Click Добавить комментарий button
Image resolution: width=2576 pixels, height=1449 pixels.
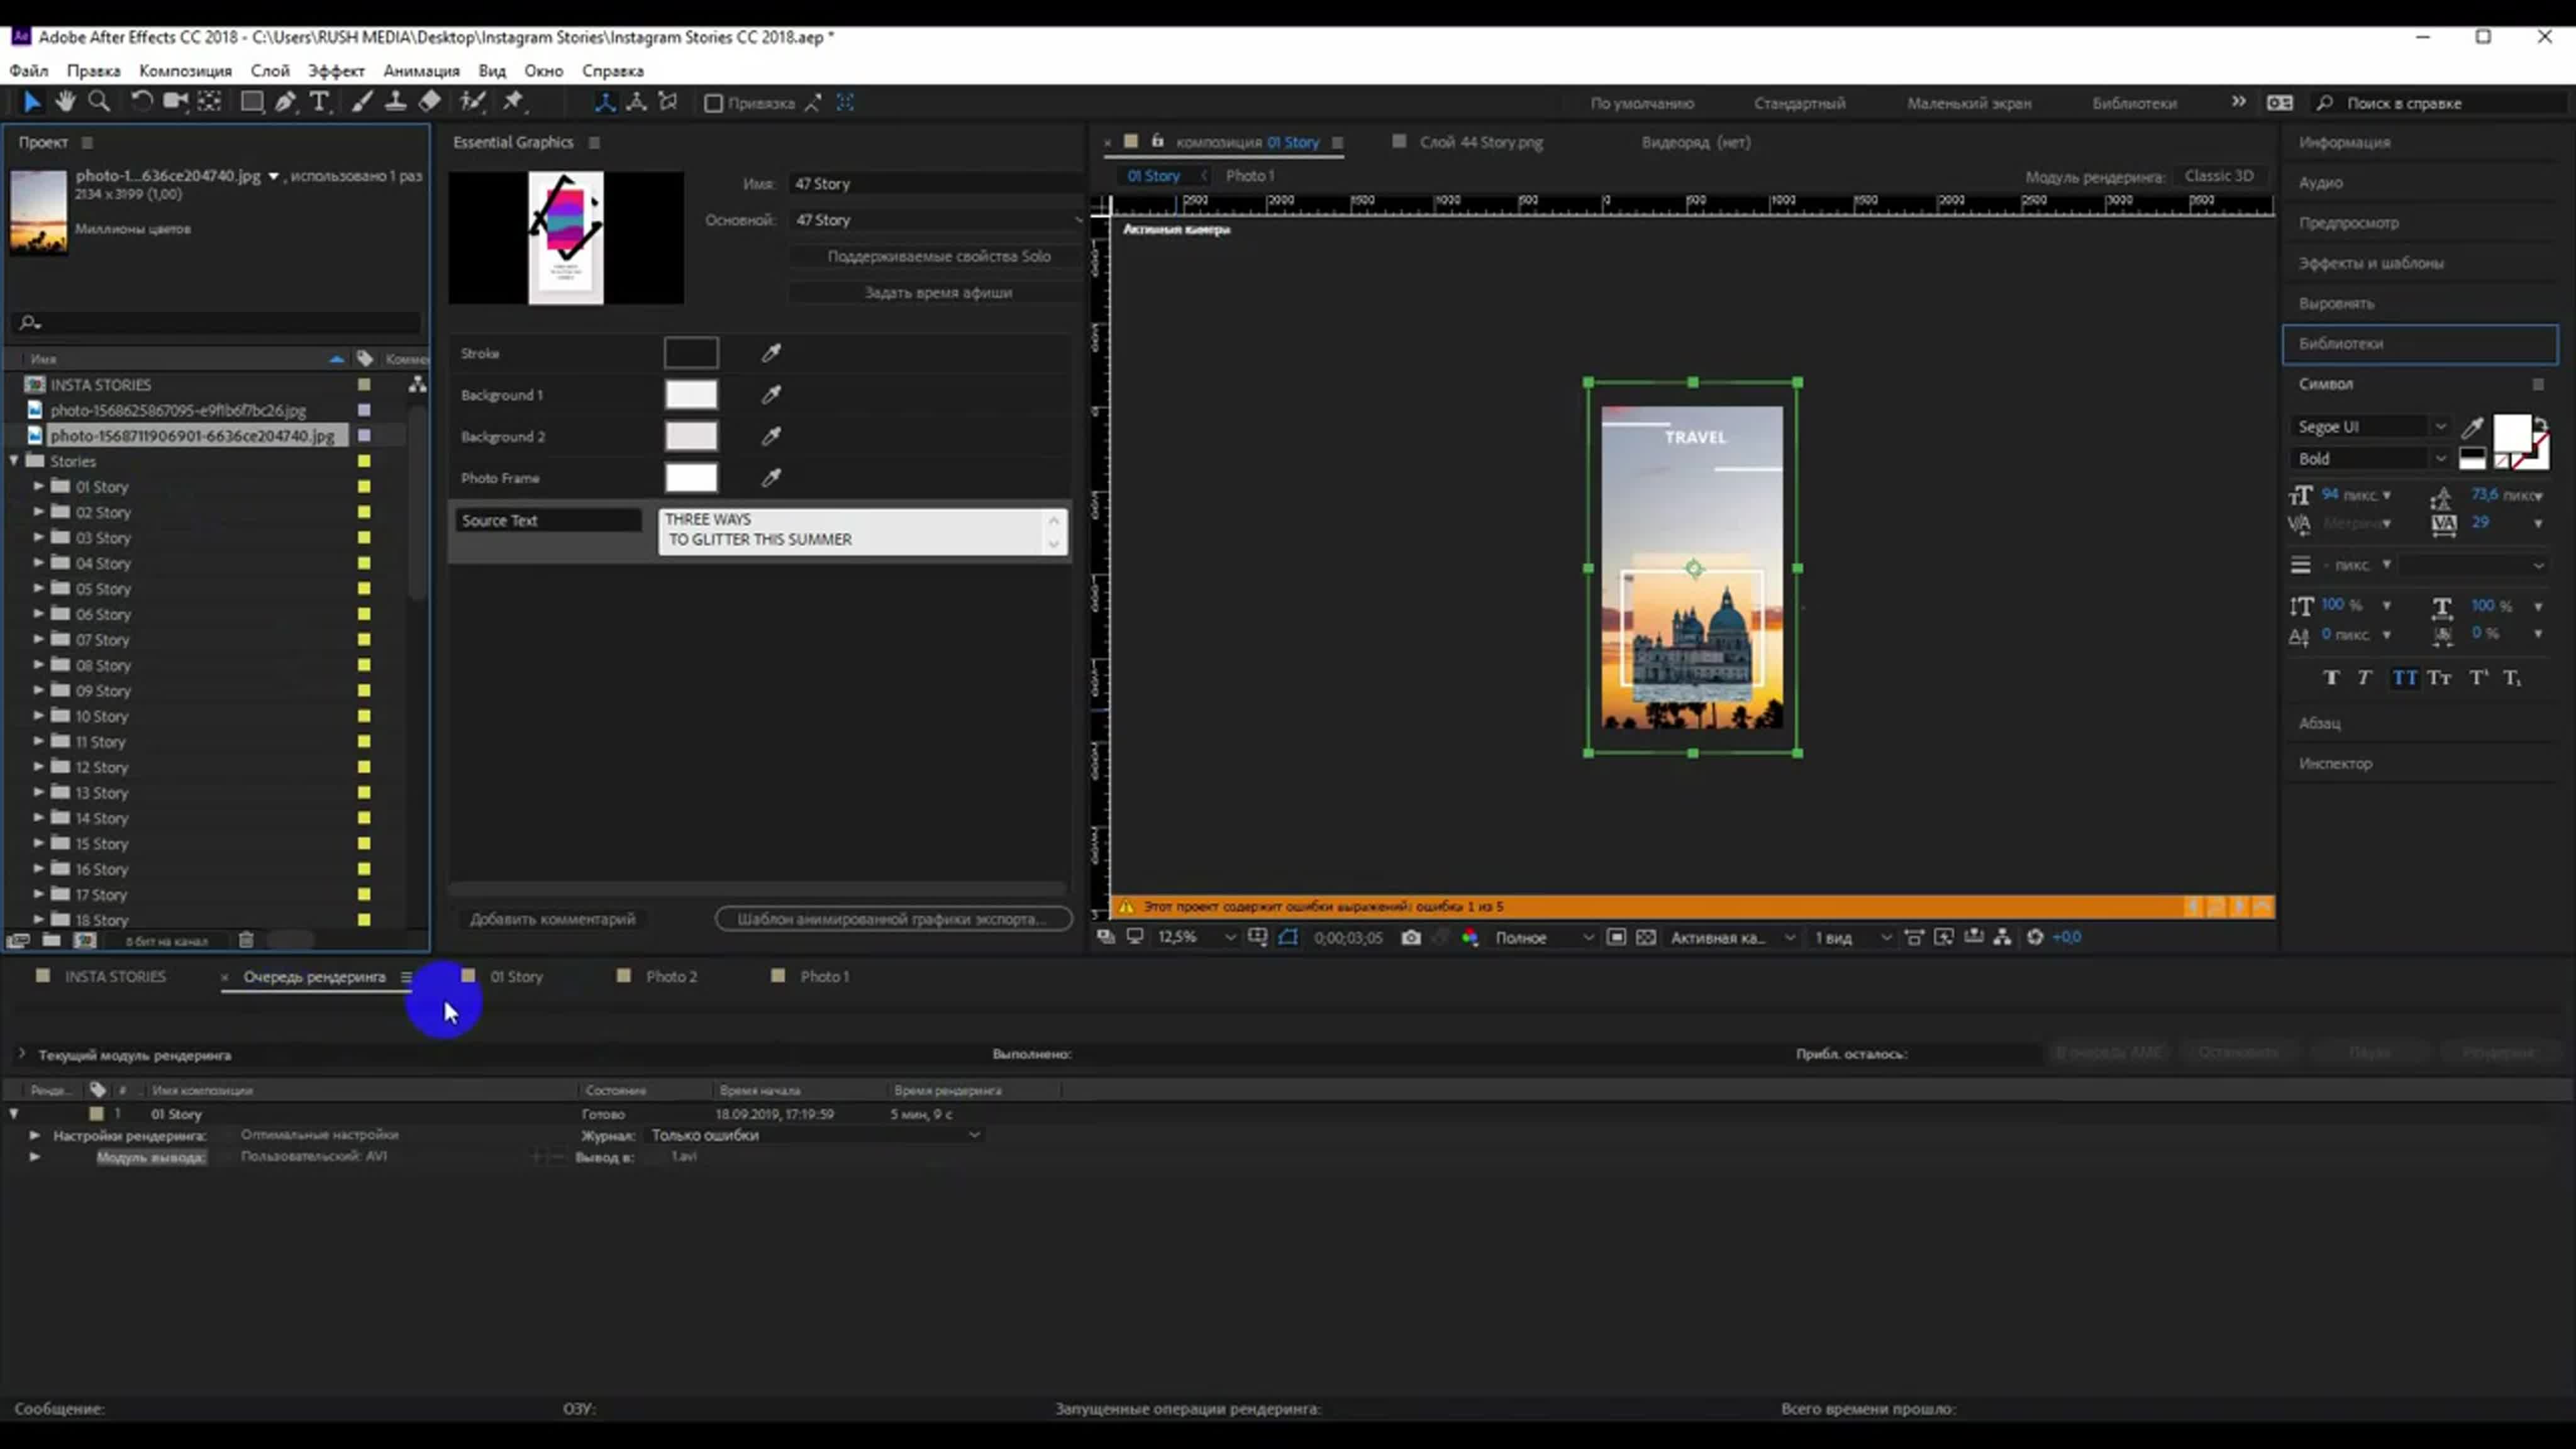[x=552, y=918]
